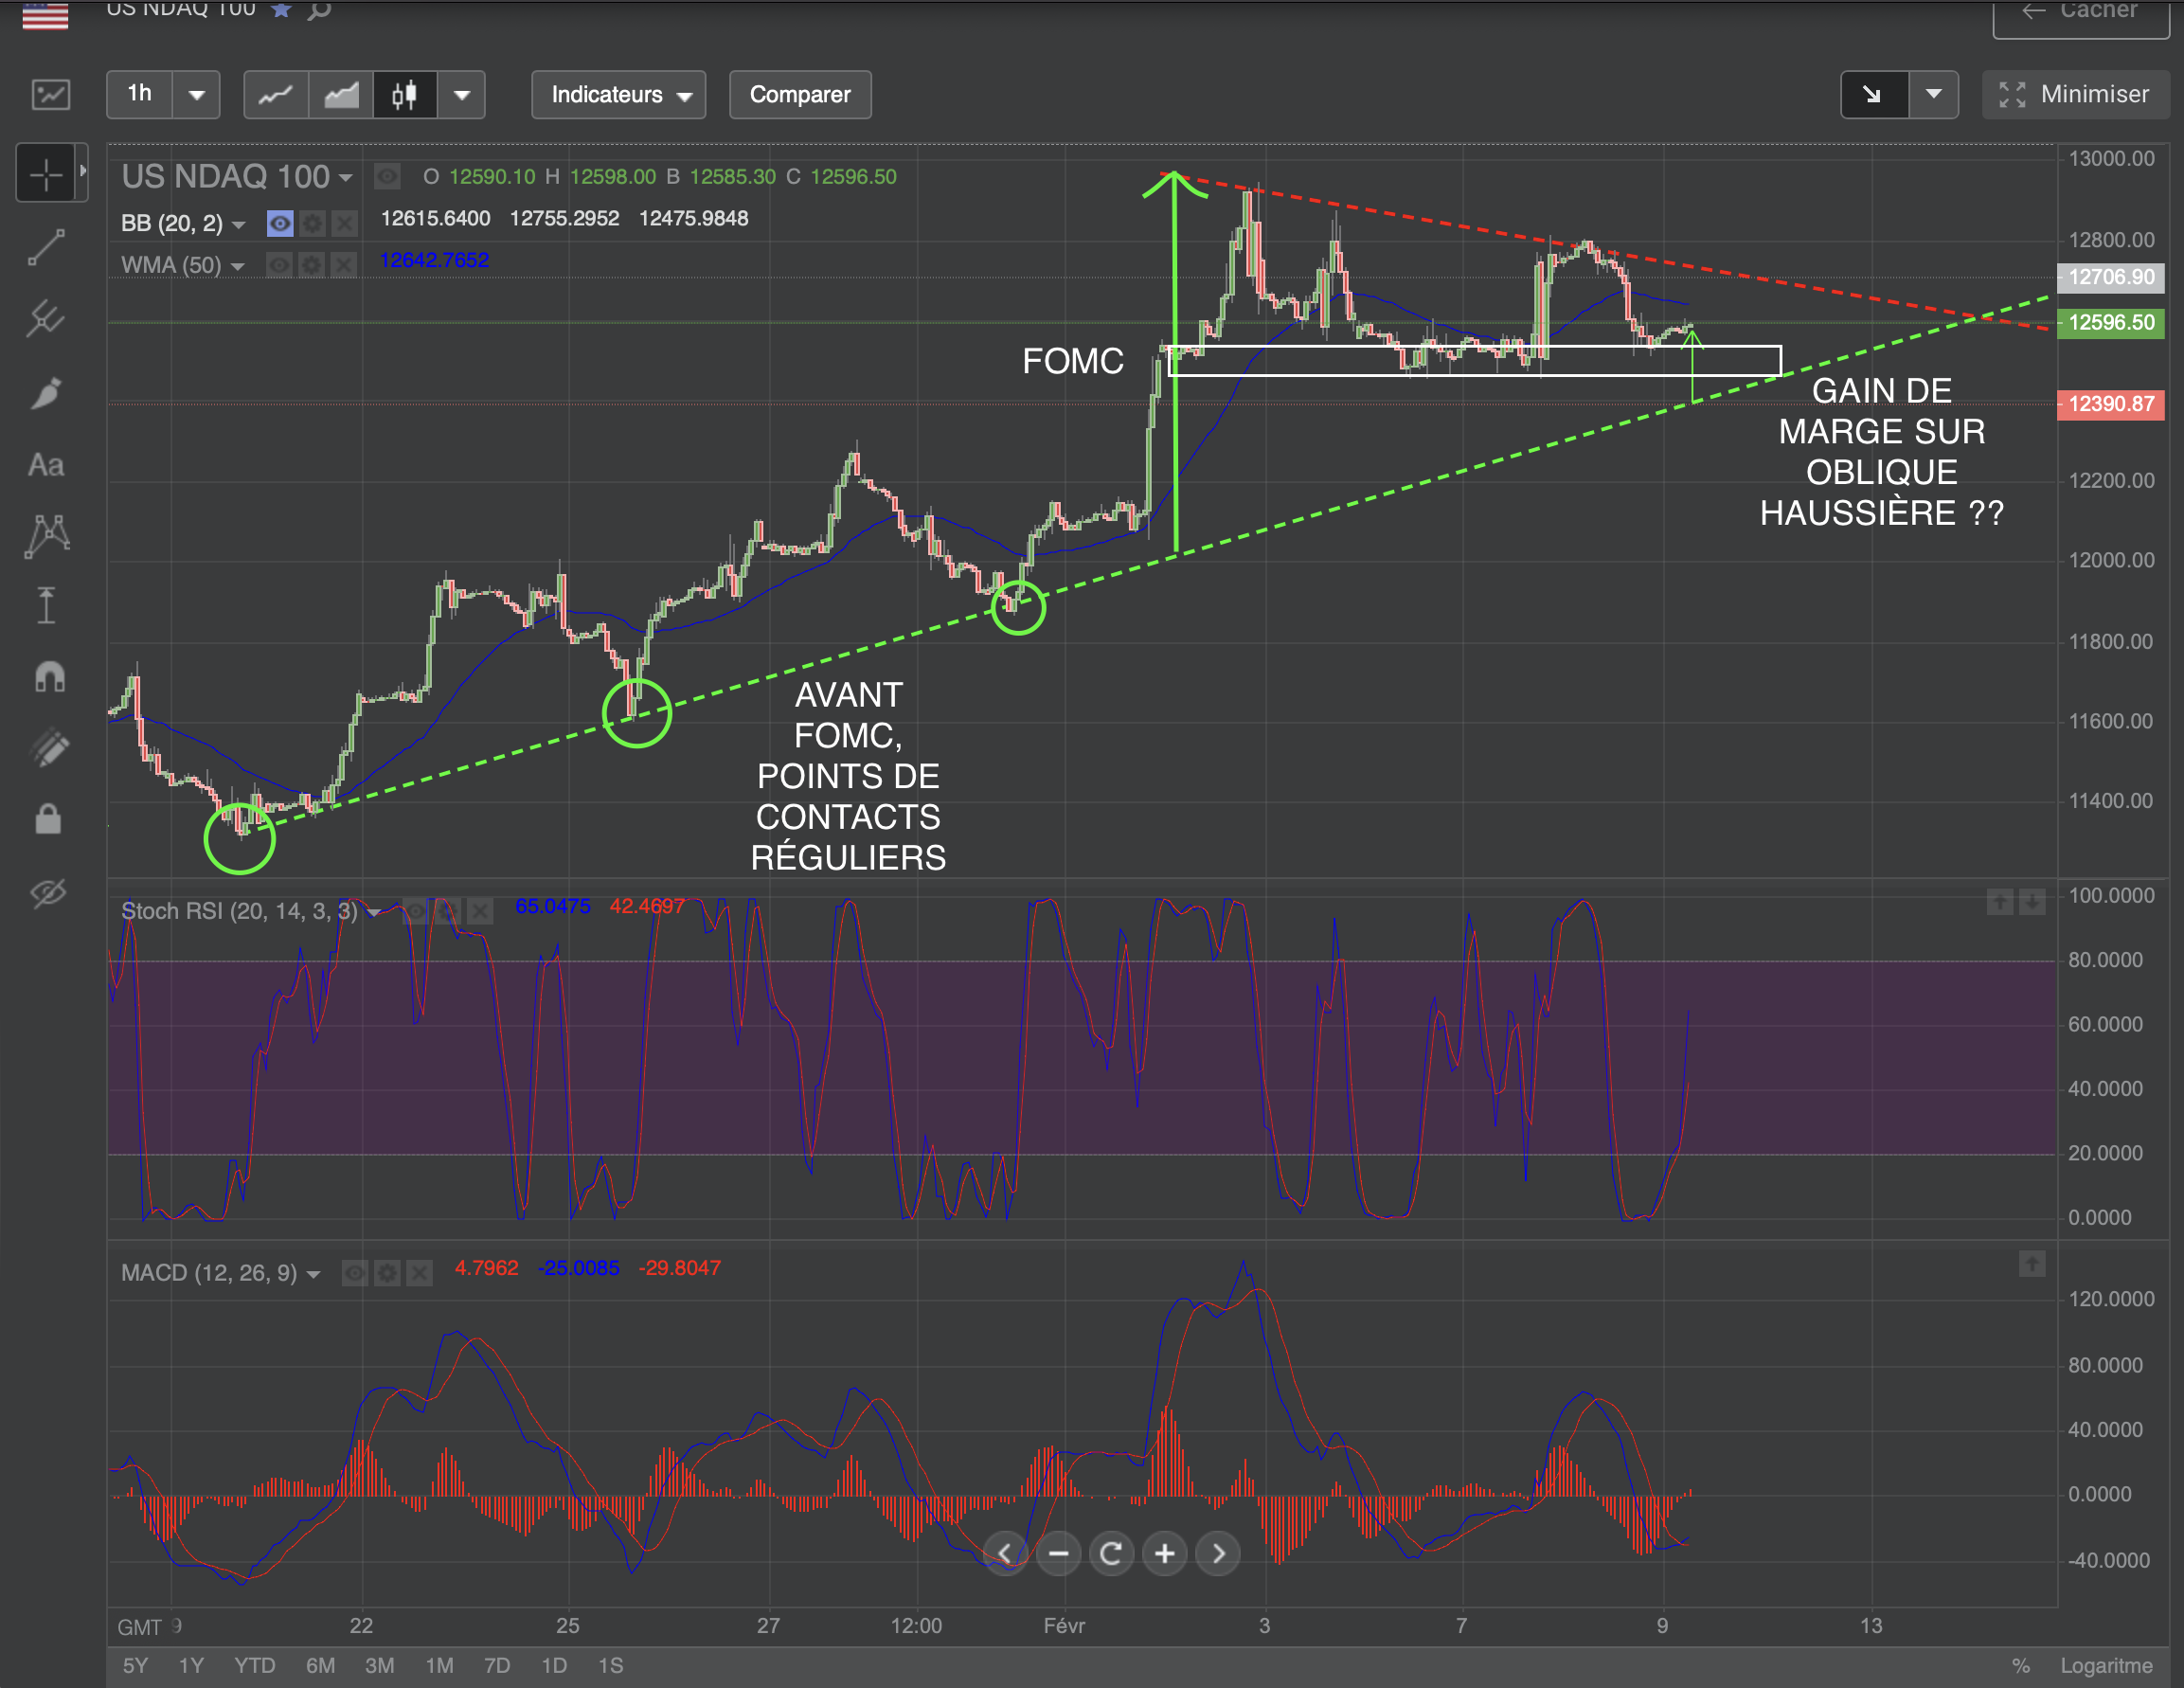This screenshot has width=2184, height=1688.
Task: Open the Indicateurs dropdown
Action: [x=619, y=95]
